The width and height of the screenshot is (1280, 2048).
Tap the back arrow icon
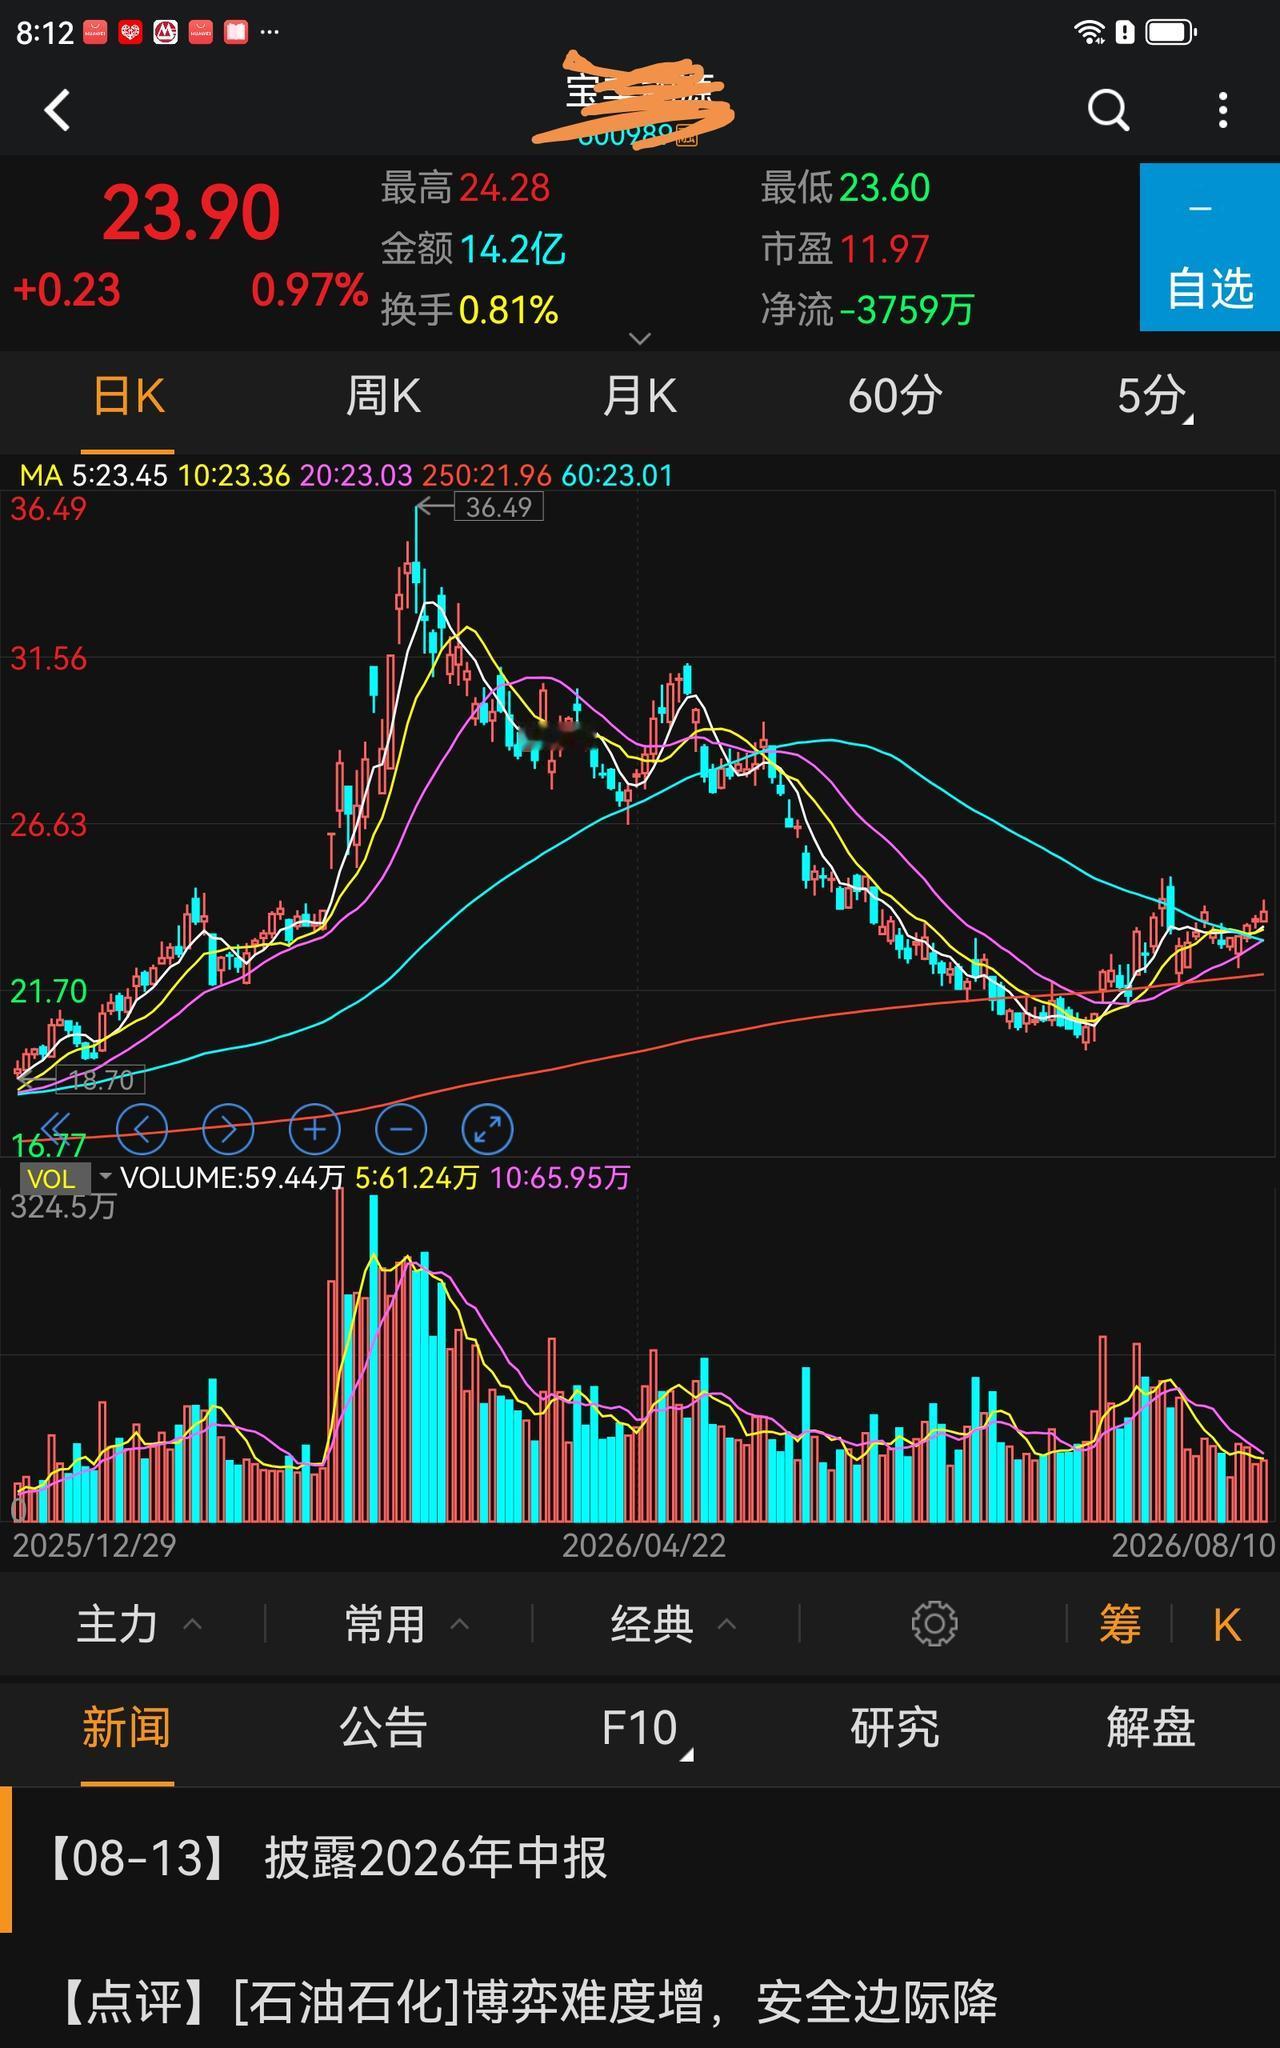[x=58, y=110]
